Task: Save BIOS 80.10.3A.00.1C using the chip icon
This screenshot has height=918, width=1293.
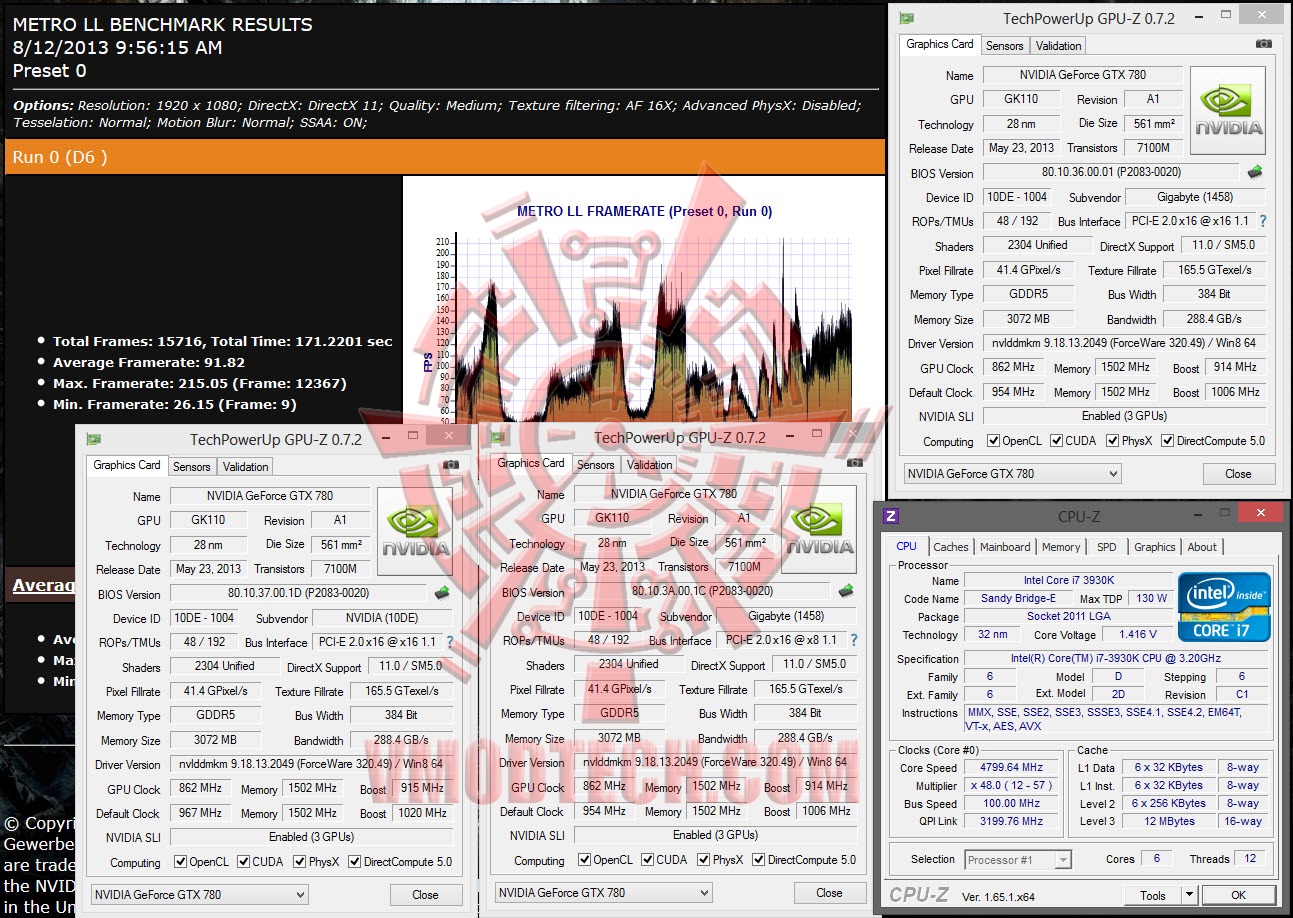Action: [845, 591]
